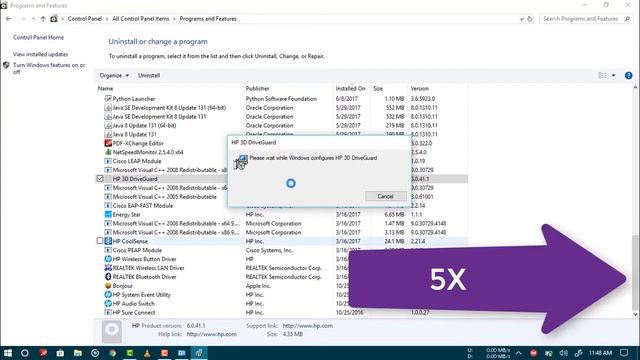
Task: Click the REALTEK Wireless LAN Driver icon
Action: click(108, 268)
